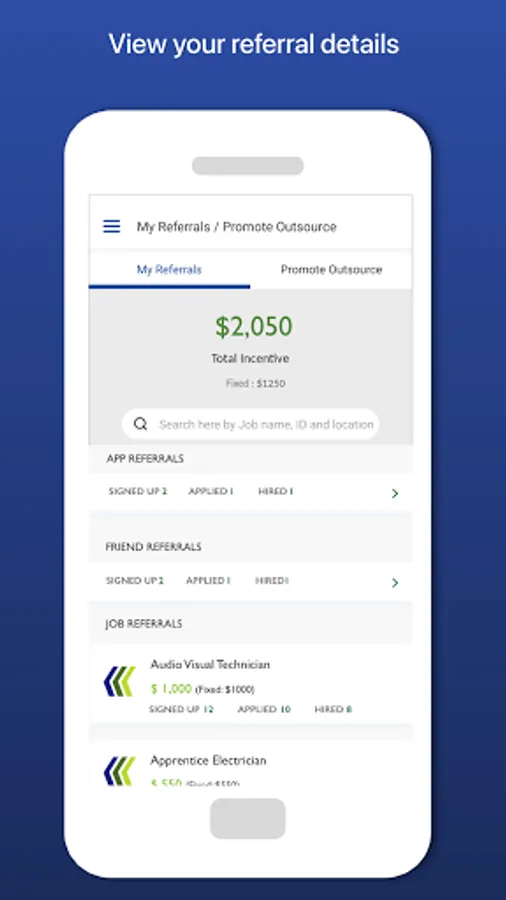Select SIGNED UP count under Friend Referrals
The width and height of the screenshot is (506, 900).
pos(135,580)
